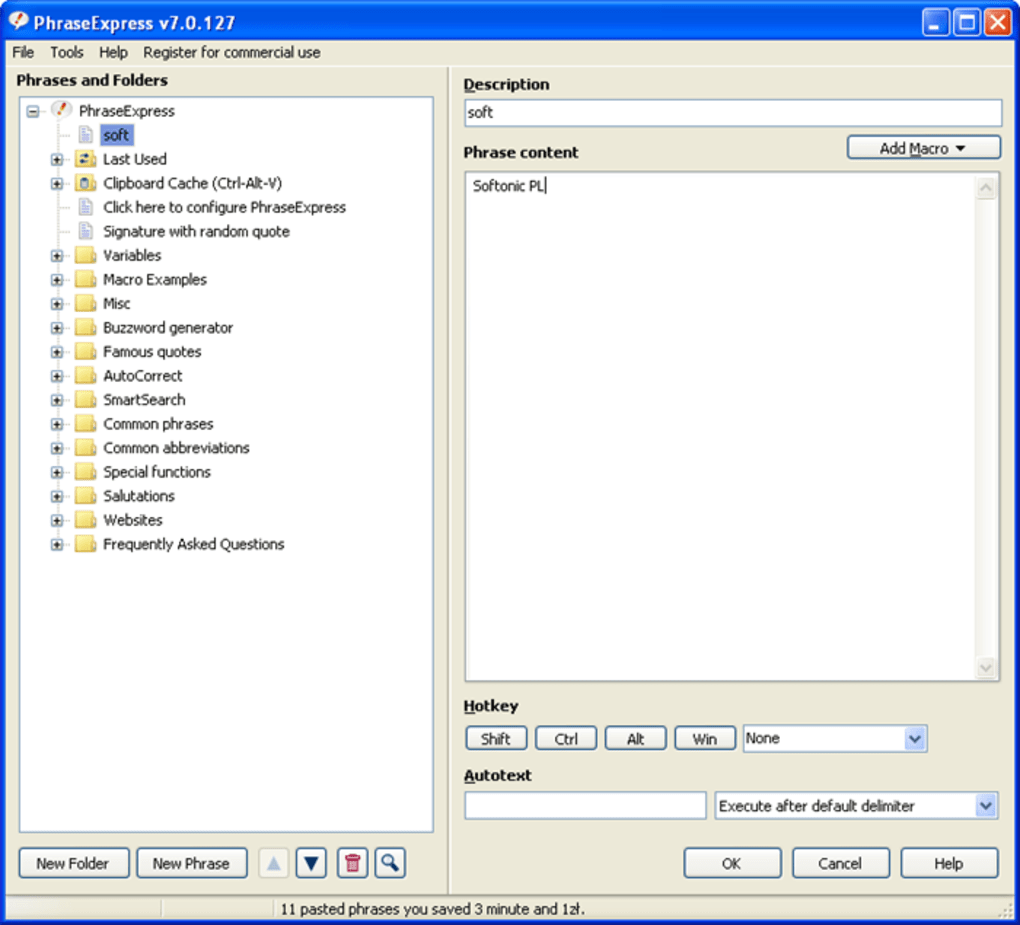This screenshot has width=1020, height=925.
Task: Click the Variables folder icon
Action: tap(85, 255)
